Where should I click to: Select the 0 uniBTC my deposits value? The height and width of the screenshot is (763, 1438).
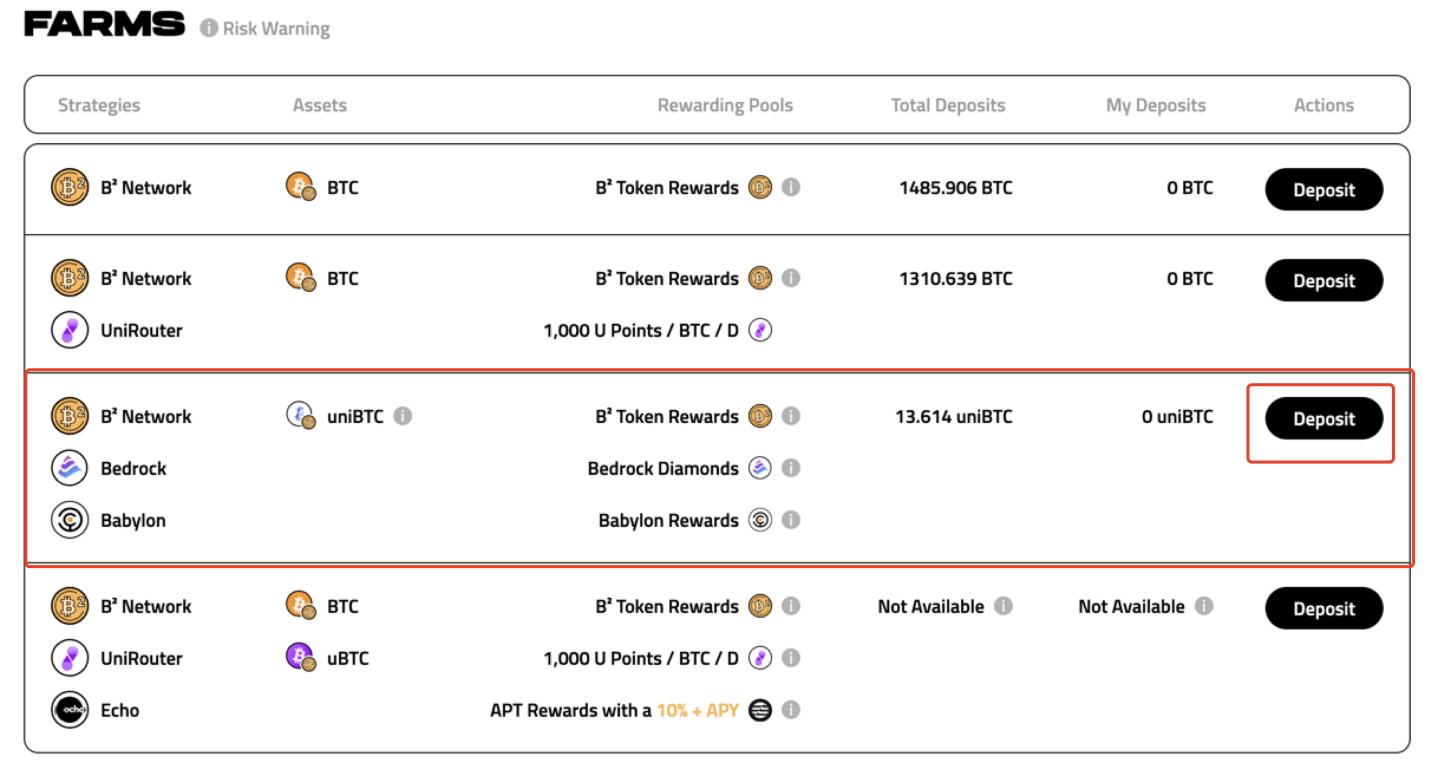click(1178, 417)
